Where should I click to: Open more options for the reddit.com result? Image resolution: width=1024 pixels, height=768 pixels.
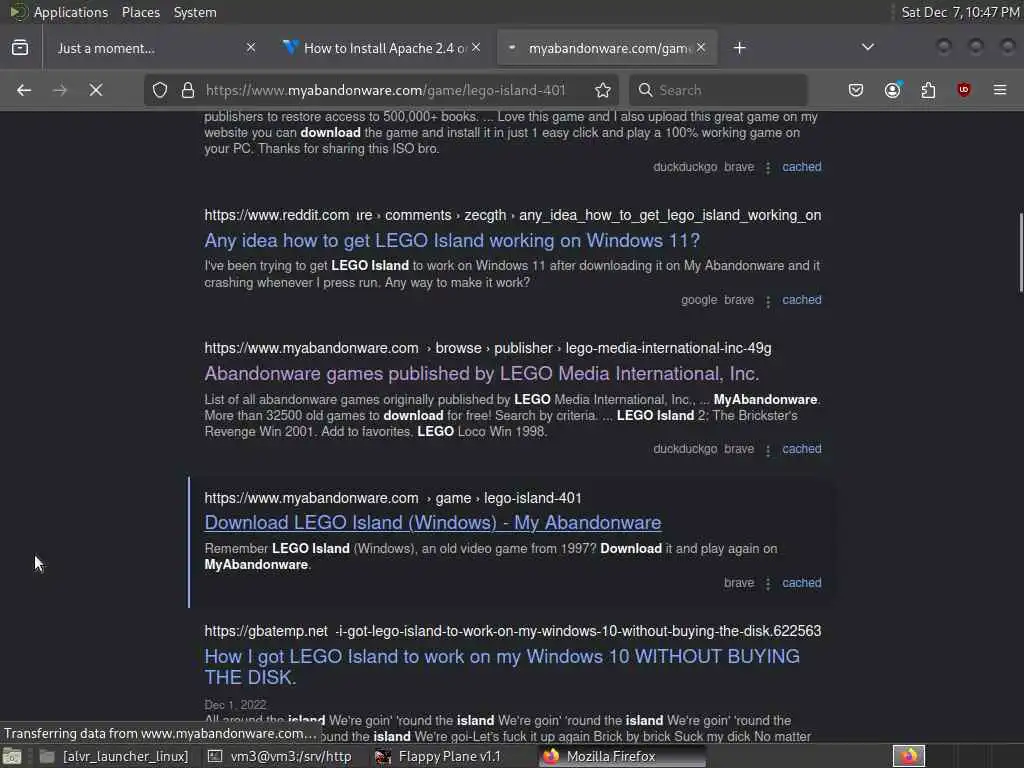768,301
